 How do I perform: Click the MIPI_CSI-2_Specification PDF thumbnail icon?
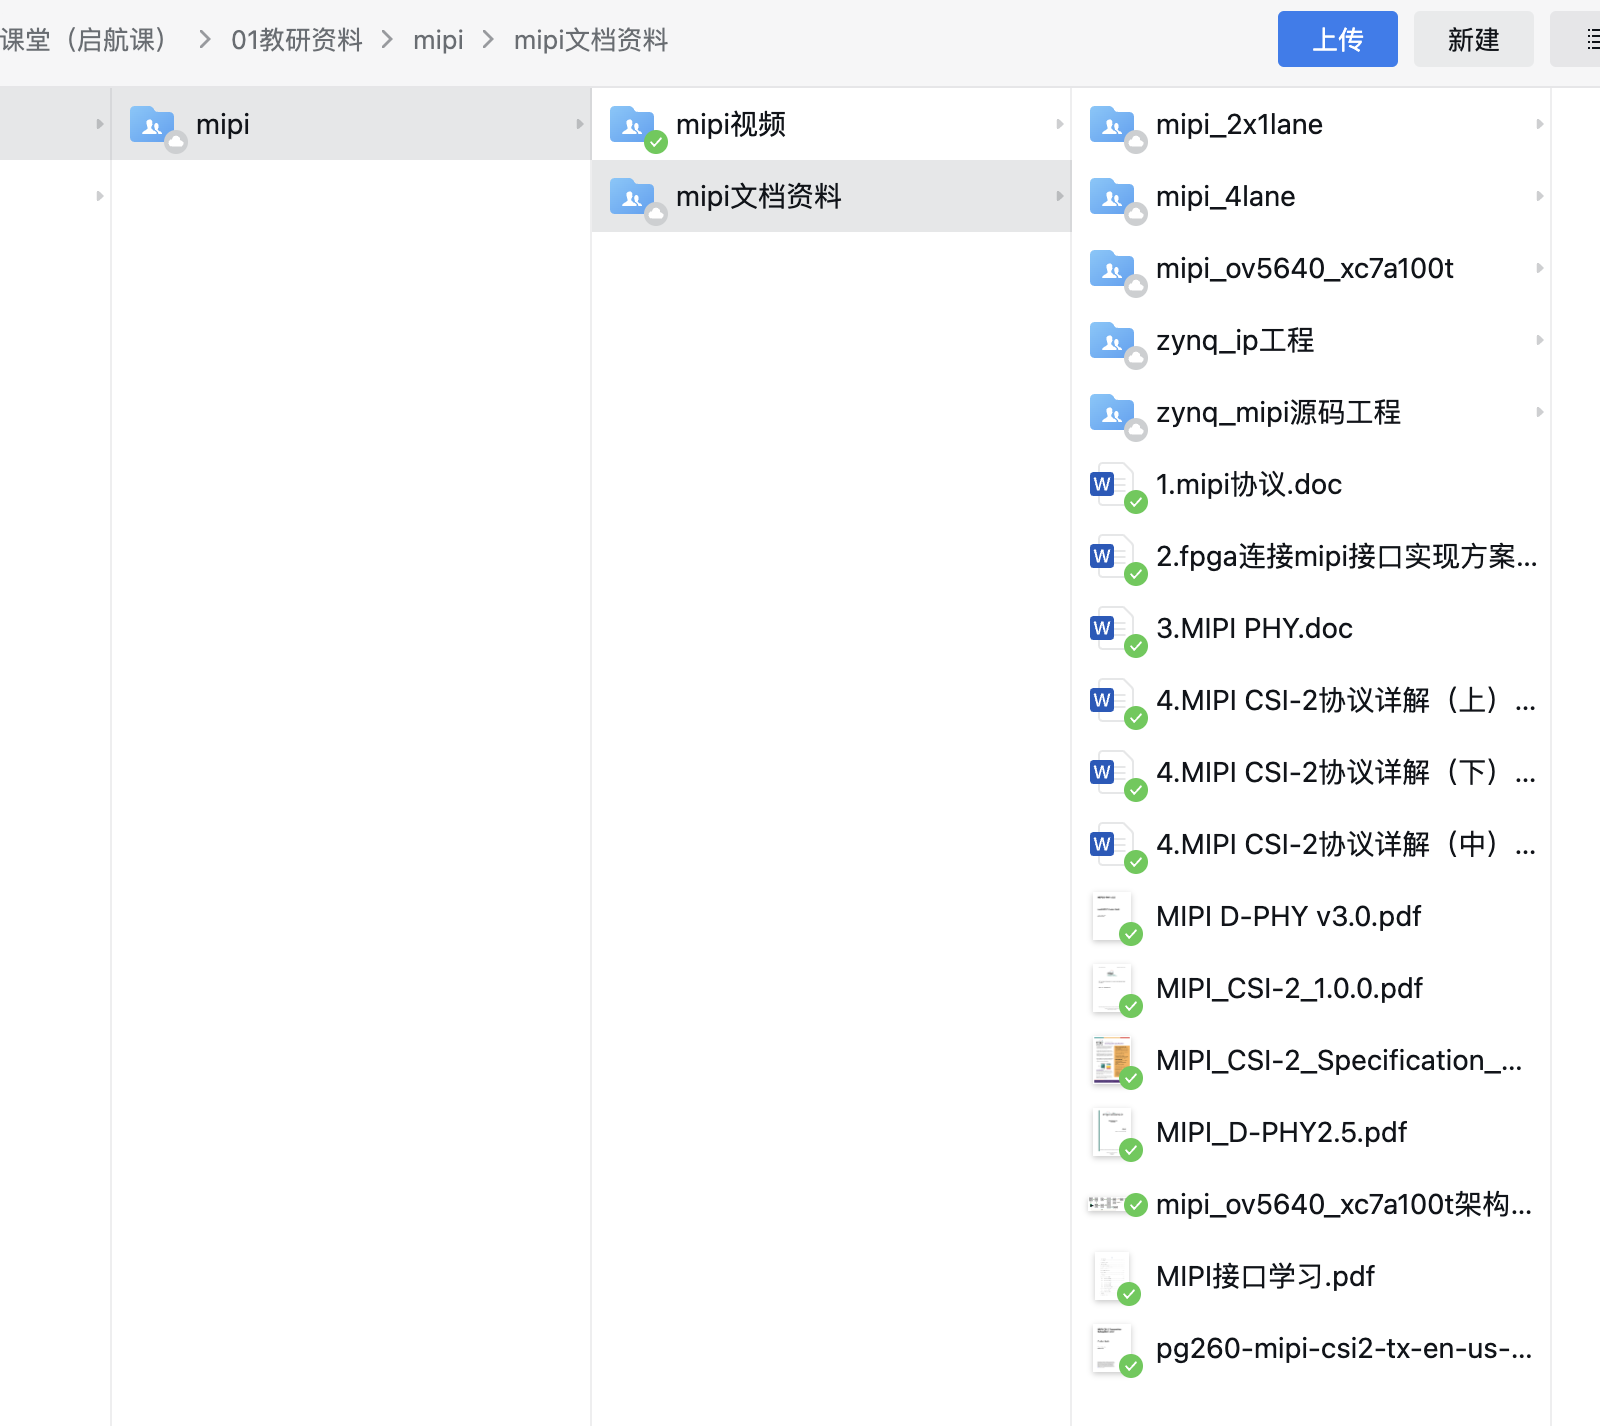pos(1111,1060)
